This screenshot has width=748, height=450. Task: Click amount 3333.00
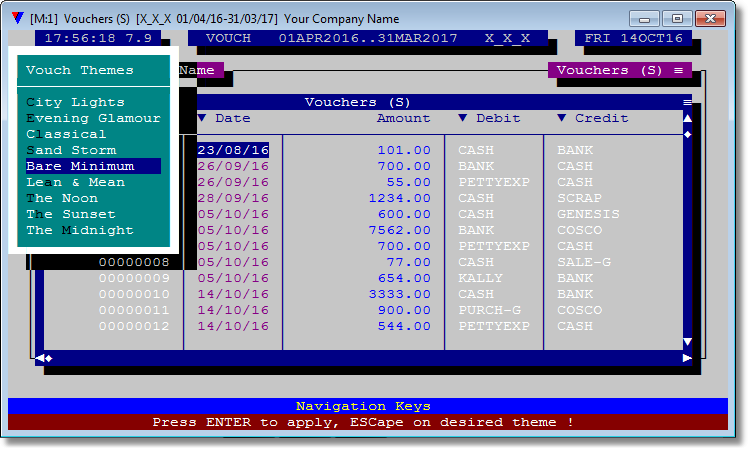[x=400, y=294]
